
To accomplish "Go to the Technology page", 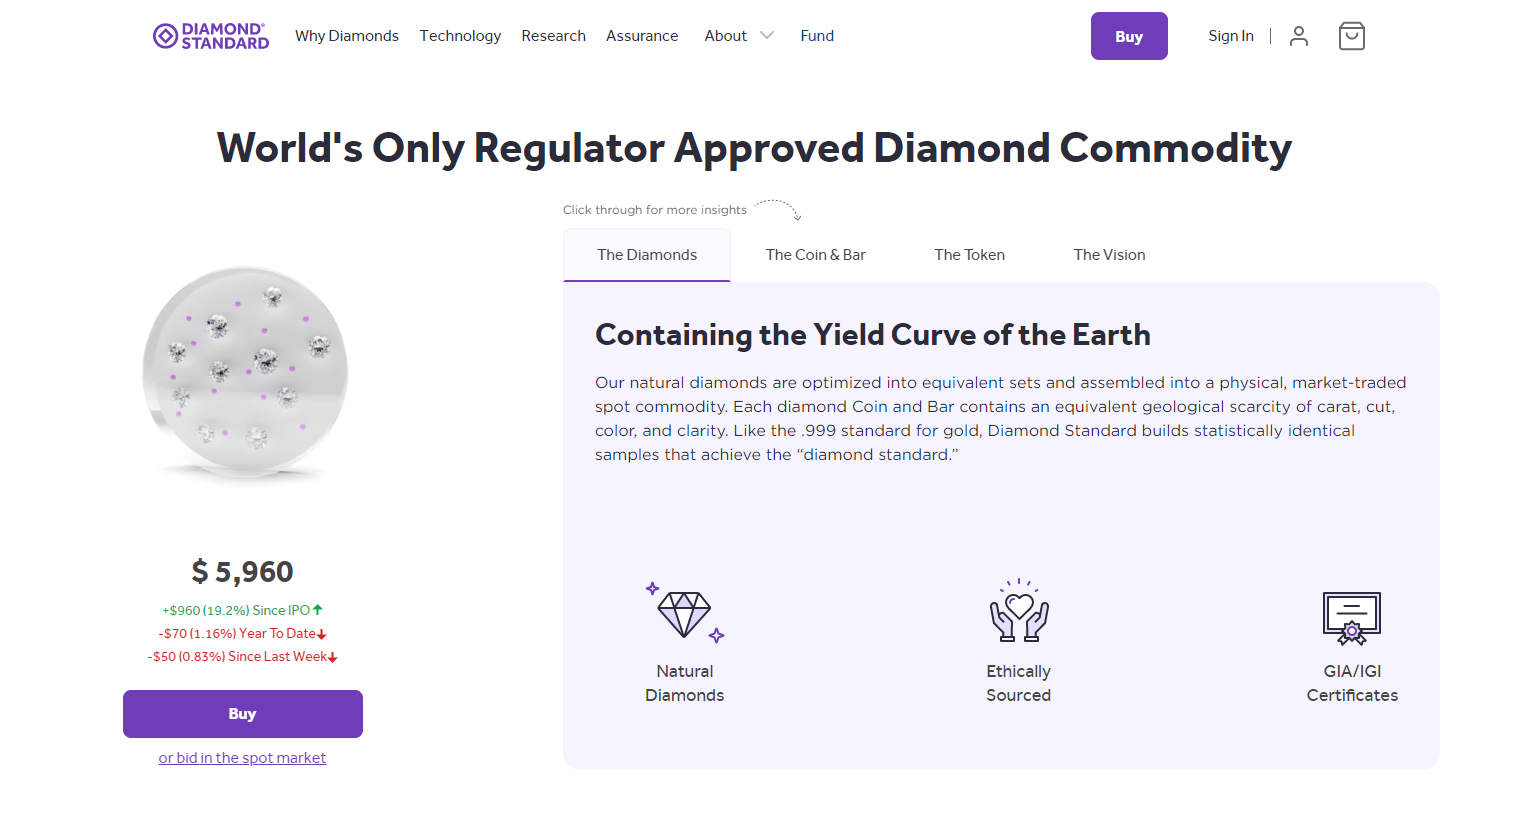I will 460,36.
